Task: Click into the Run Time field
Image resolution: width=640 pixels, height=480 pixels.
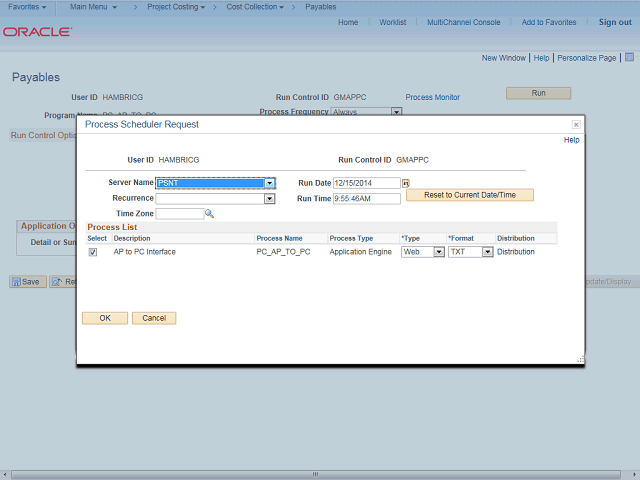Action: tap(366, 199)
